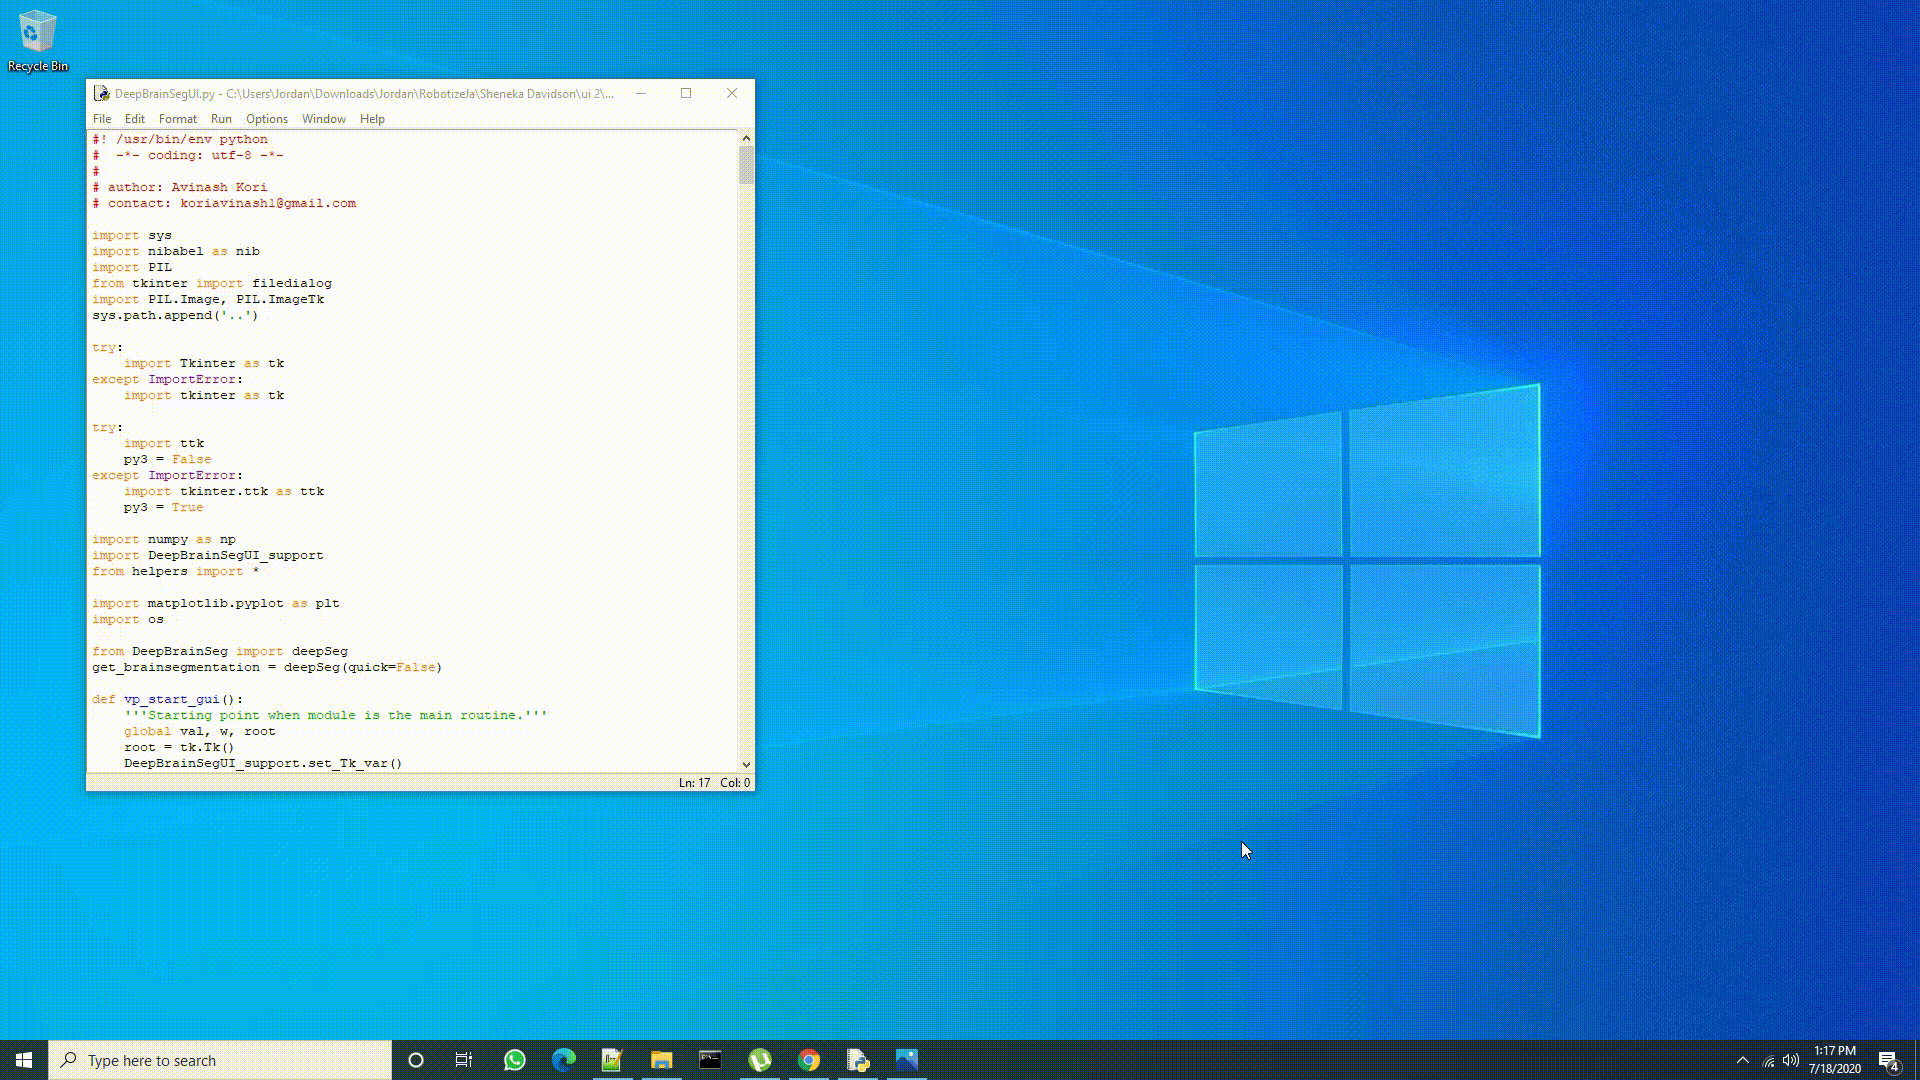Viewport: 1920px width, 1080px height.
Task: Open the uTorrent taskbar icon
Action: 760,1060
